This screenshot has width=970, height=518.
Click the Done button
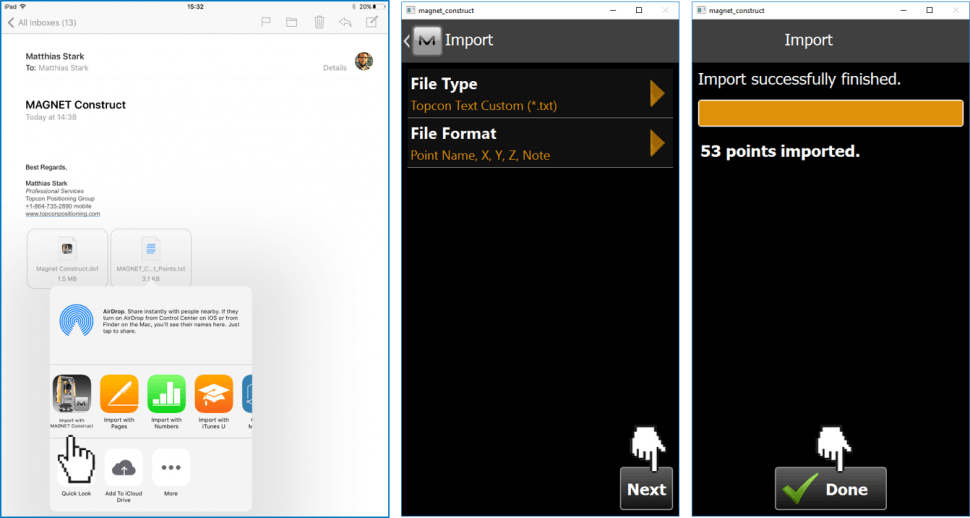pos(830,489)
